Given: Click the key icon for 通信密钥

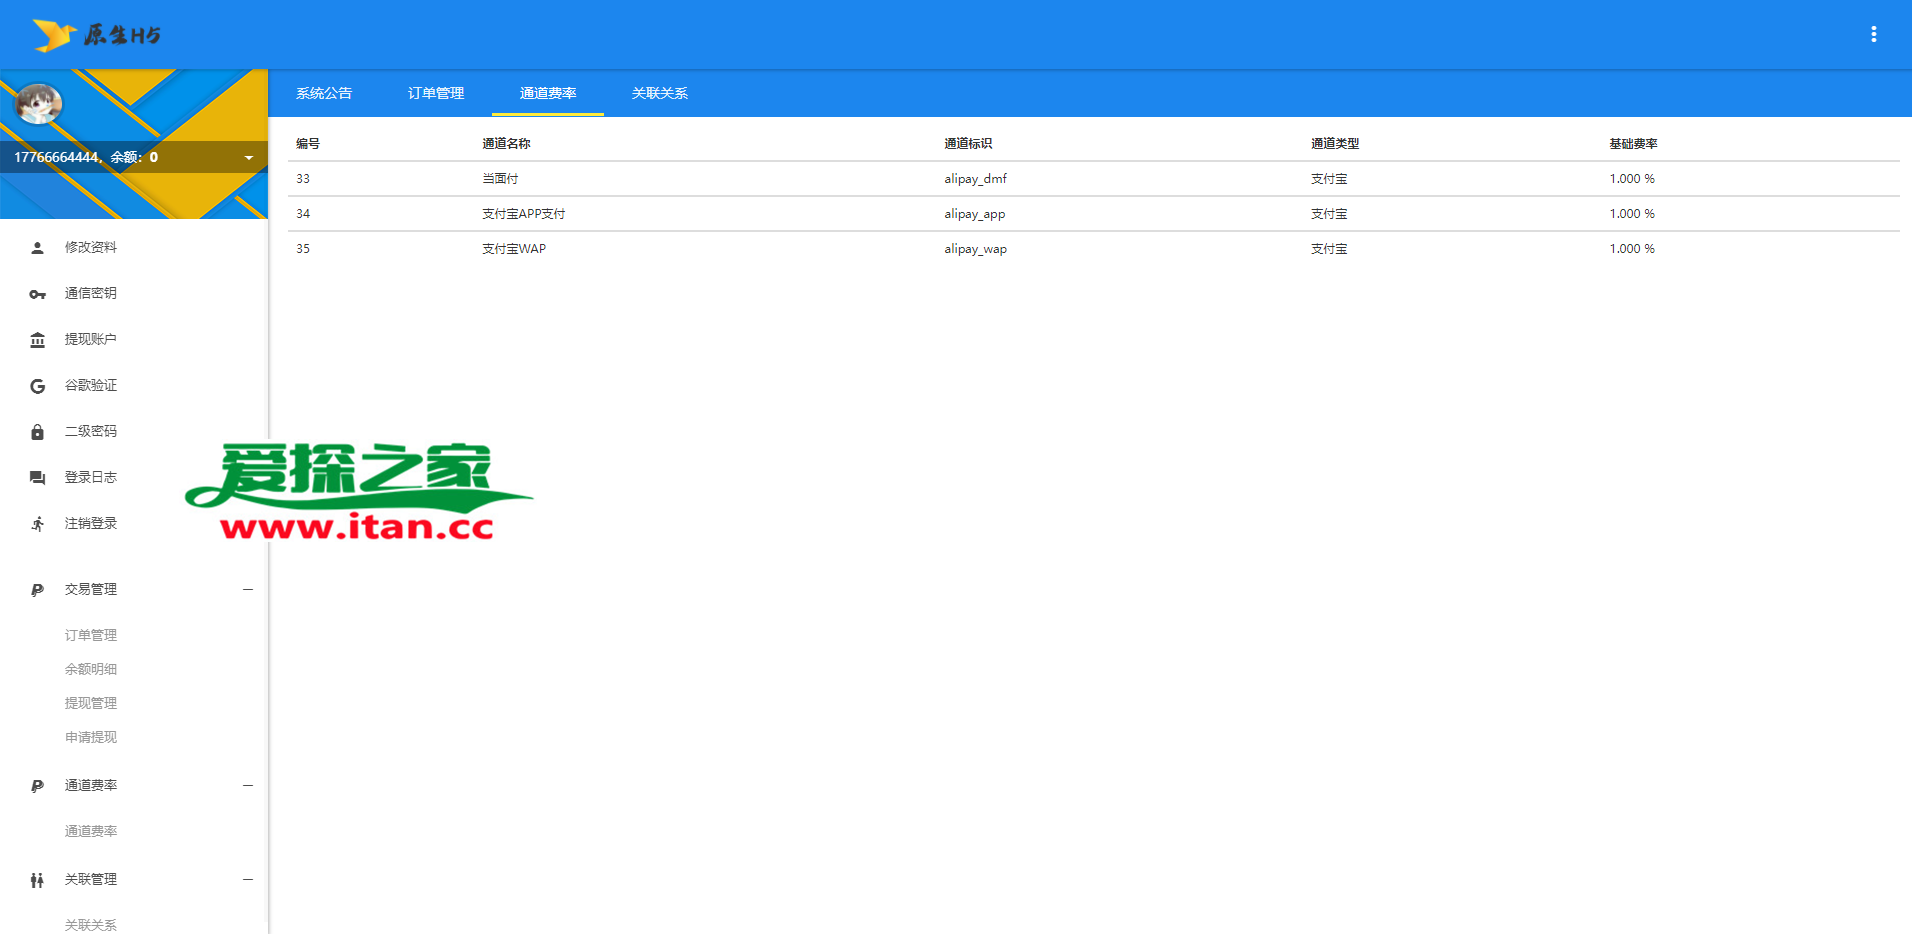Looking at the screenshot, I should click(x=37, y=294).
